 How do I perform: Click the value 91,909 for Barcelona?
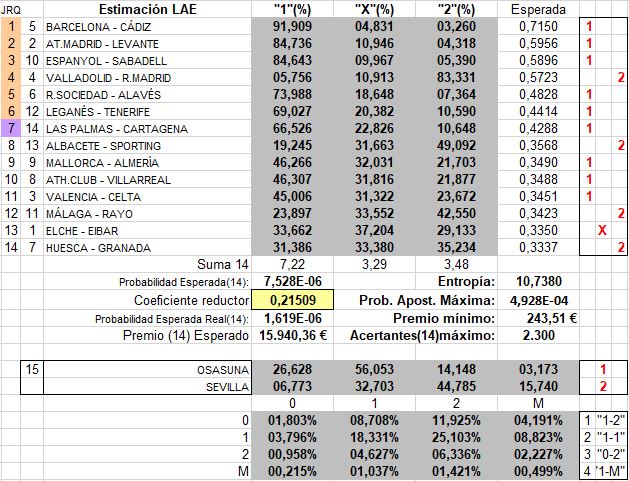[x=292, y=26]
